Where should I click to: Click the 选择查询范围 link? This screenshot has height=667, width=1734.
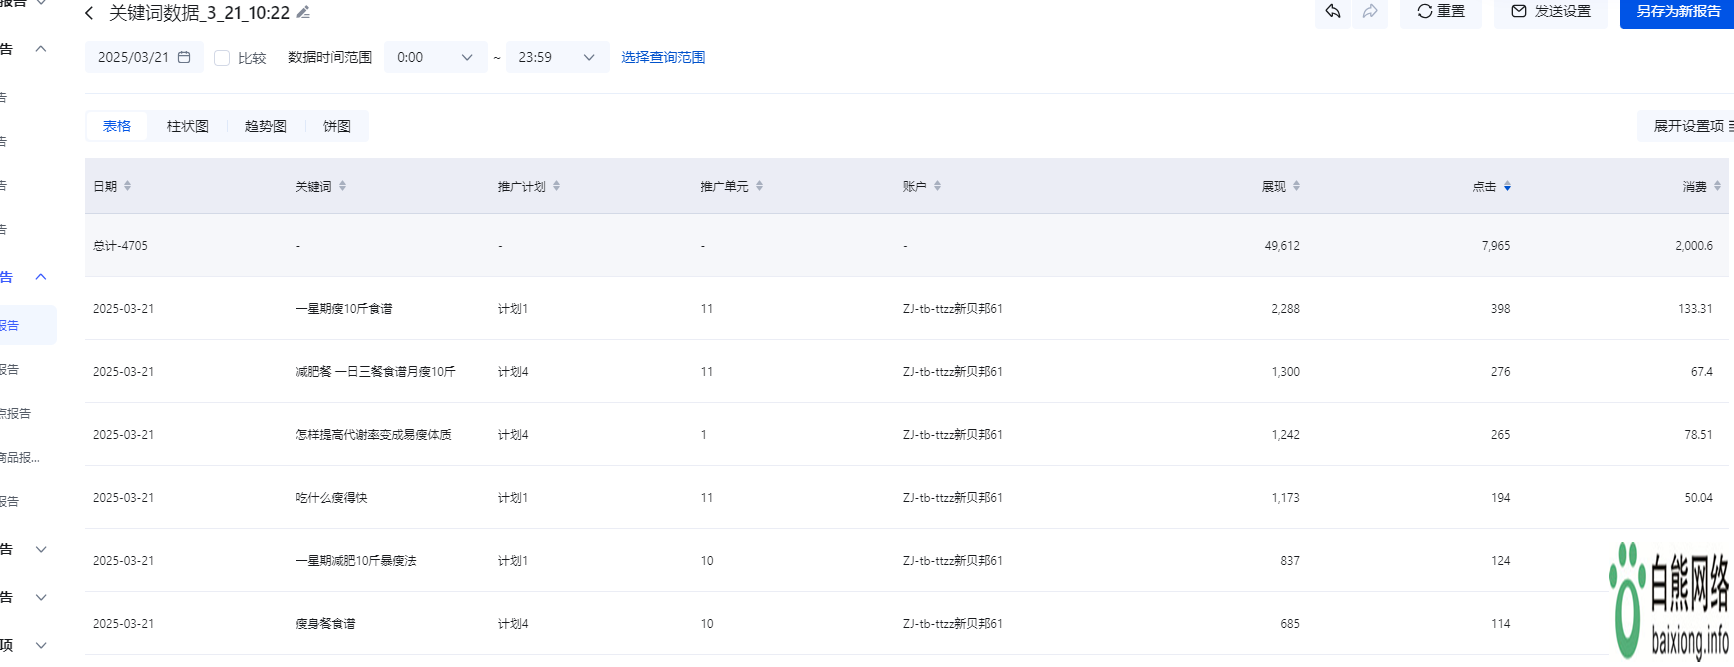(663, 58)
